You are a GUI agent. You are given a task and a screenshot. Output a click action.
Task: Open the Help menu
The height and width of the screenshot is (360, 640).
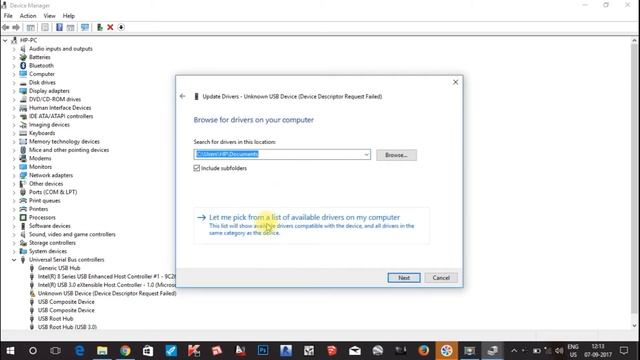(69, 16)
